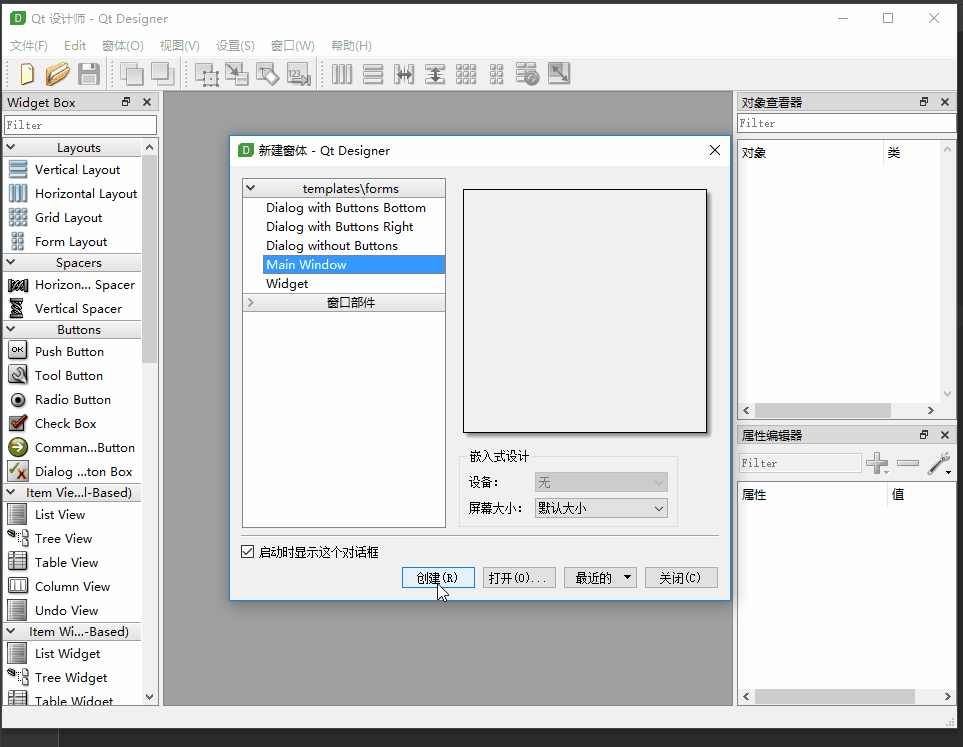Click the wrench icon in property editor
Image resolution: width=963 pixels, height=747 pixels.
(938, 463)
